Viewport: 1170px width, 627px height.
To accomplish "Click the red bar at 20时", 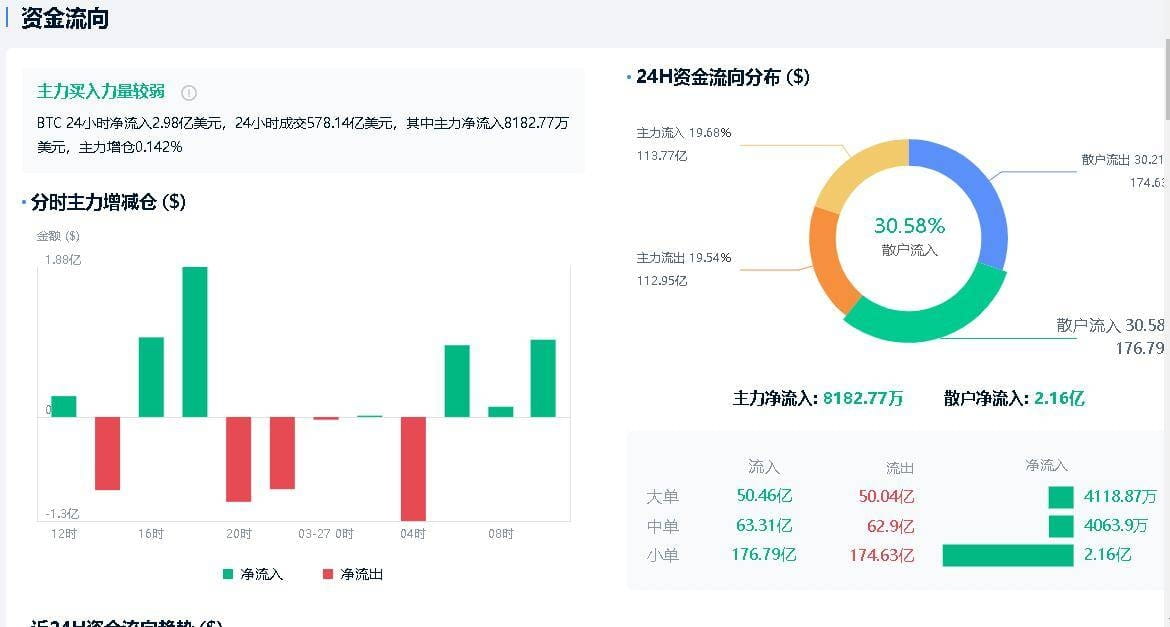I will (239, 459).
